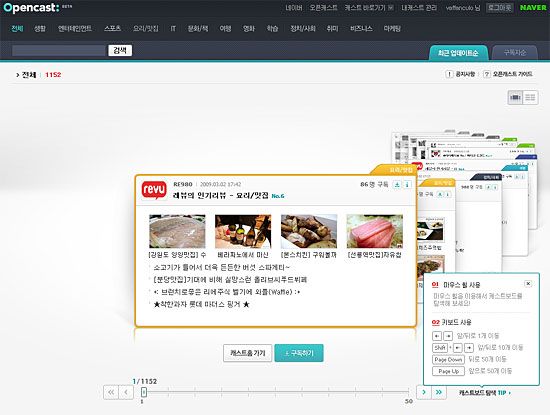Click the 오픈캐스트 link in top bar
550x415 pixels.
323,8
